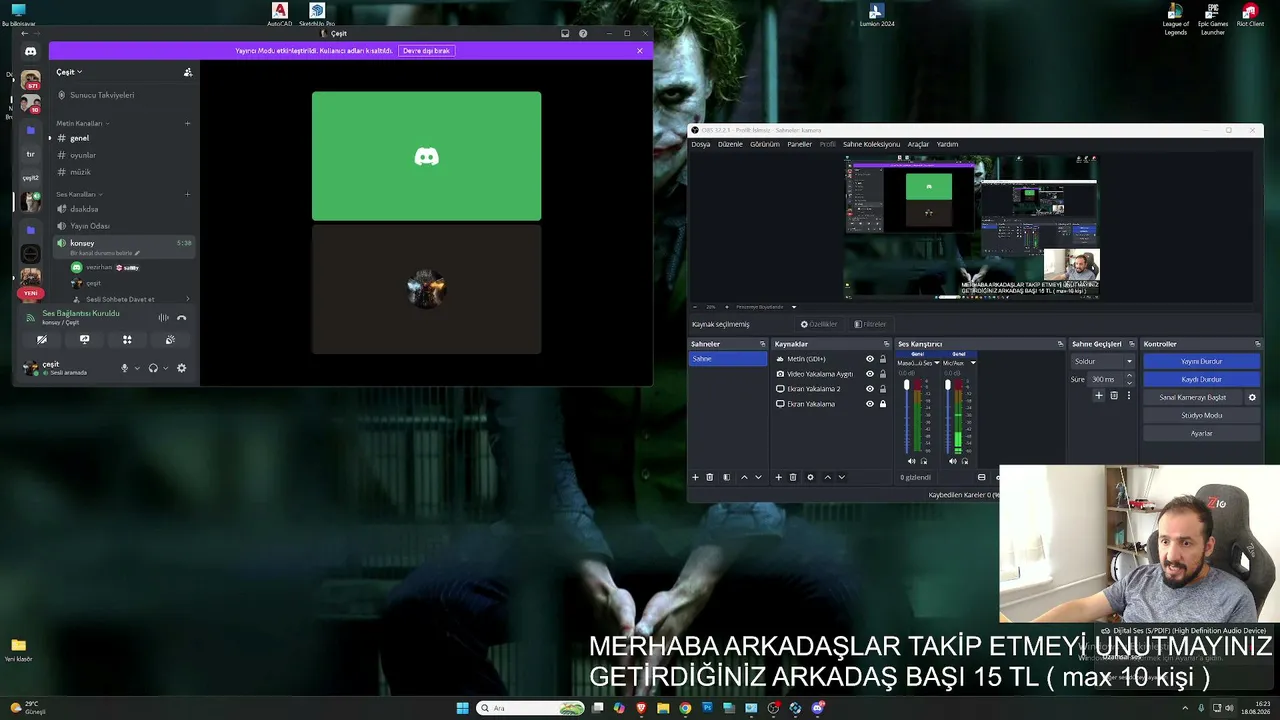The height and width of the screenshot is (720, 1280).
Task: Open the Paneller menu in OBS
Action: 799,144
